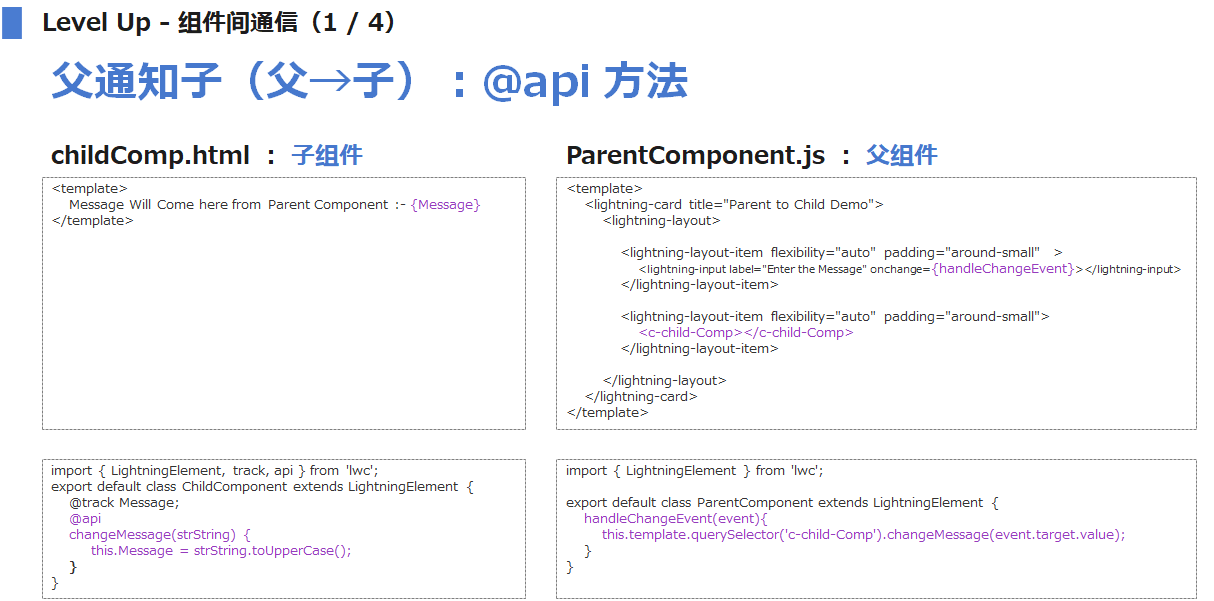
Task: Click the "export default class ChildComponent" line
Action: tap(262, 487)
